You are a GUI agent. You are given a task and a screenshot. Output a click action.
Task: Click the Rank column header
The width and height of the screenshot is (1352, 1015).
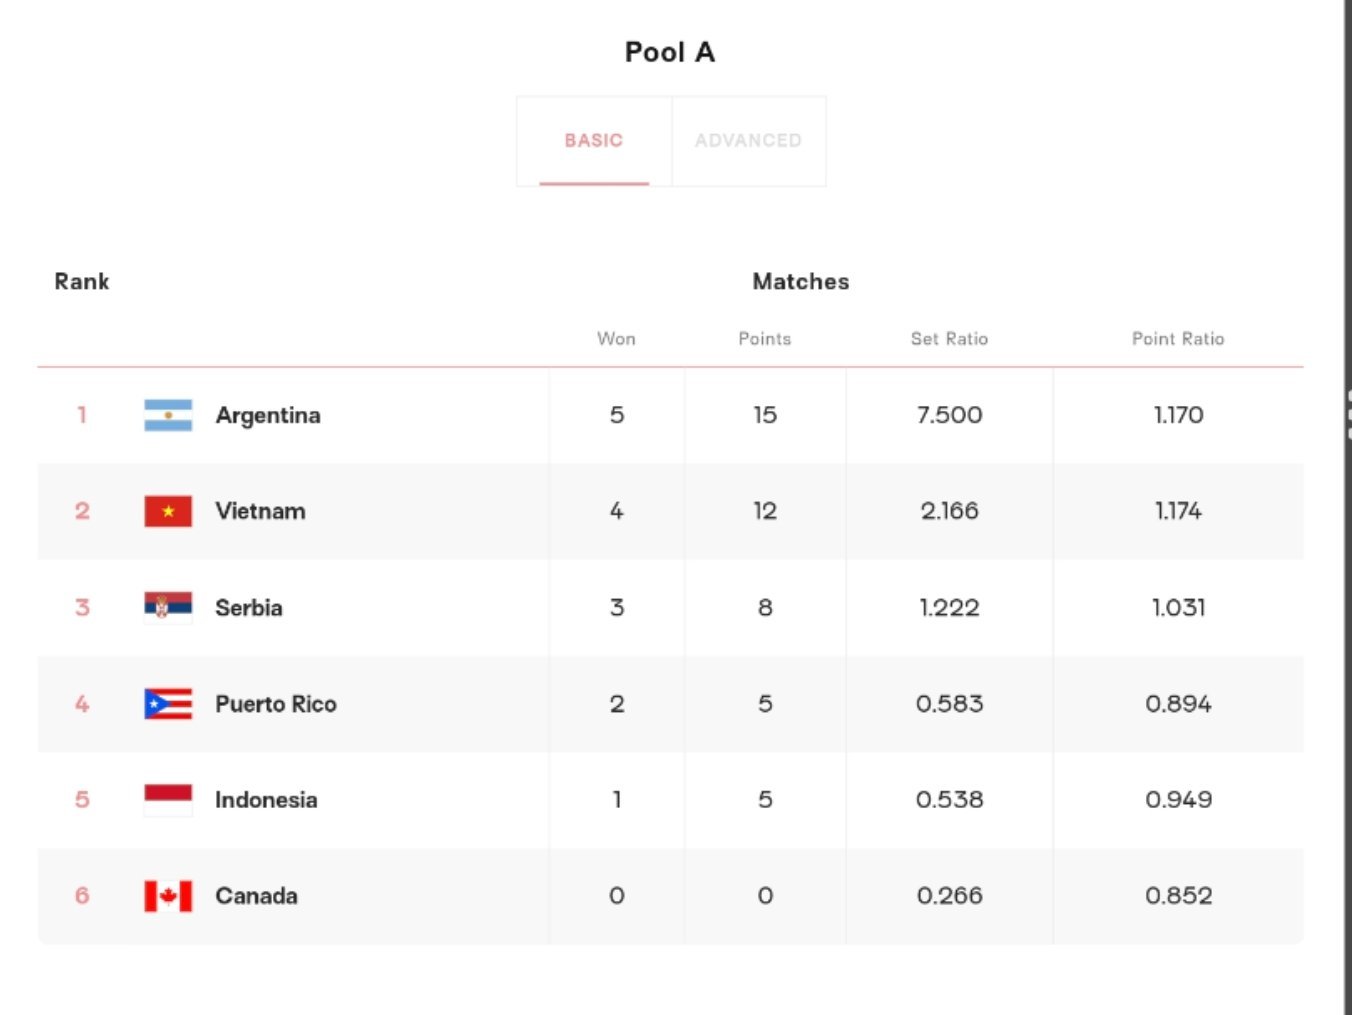pyautogui.click(x=82, y=282)
